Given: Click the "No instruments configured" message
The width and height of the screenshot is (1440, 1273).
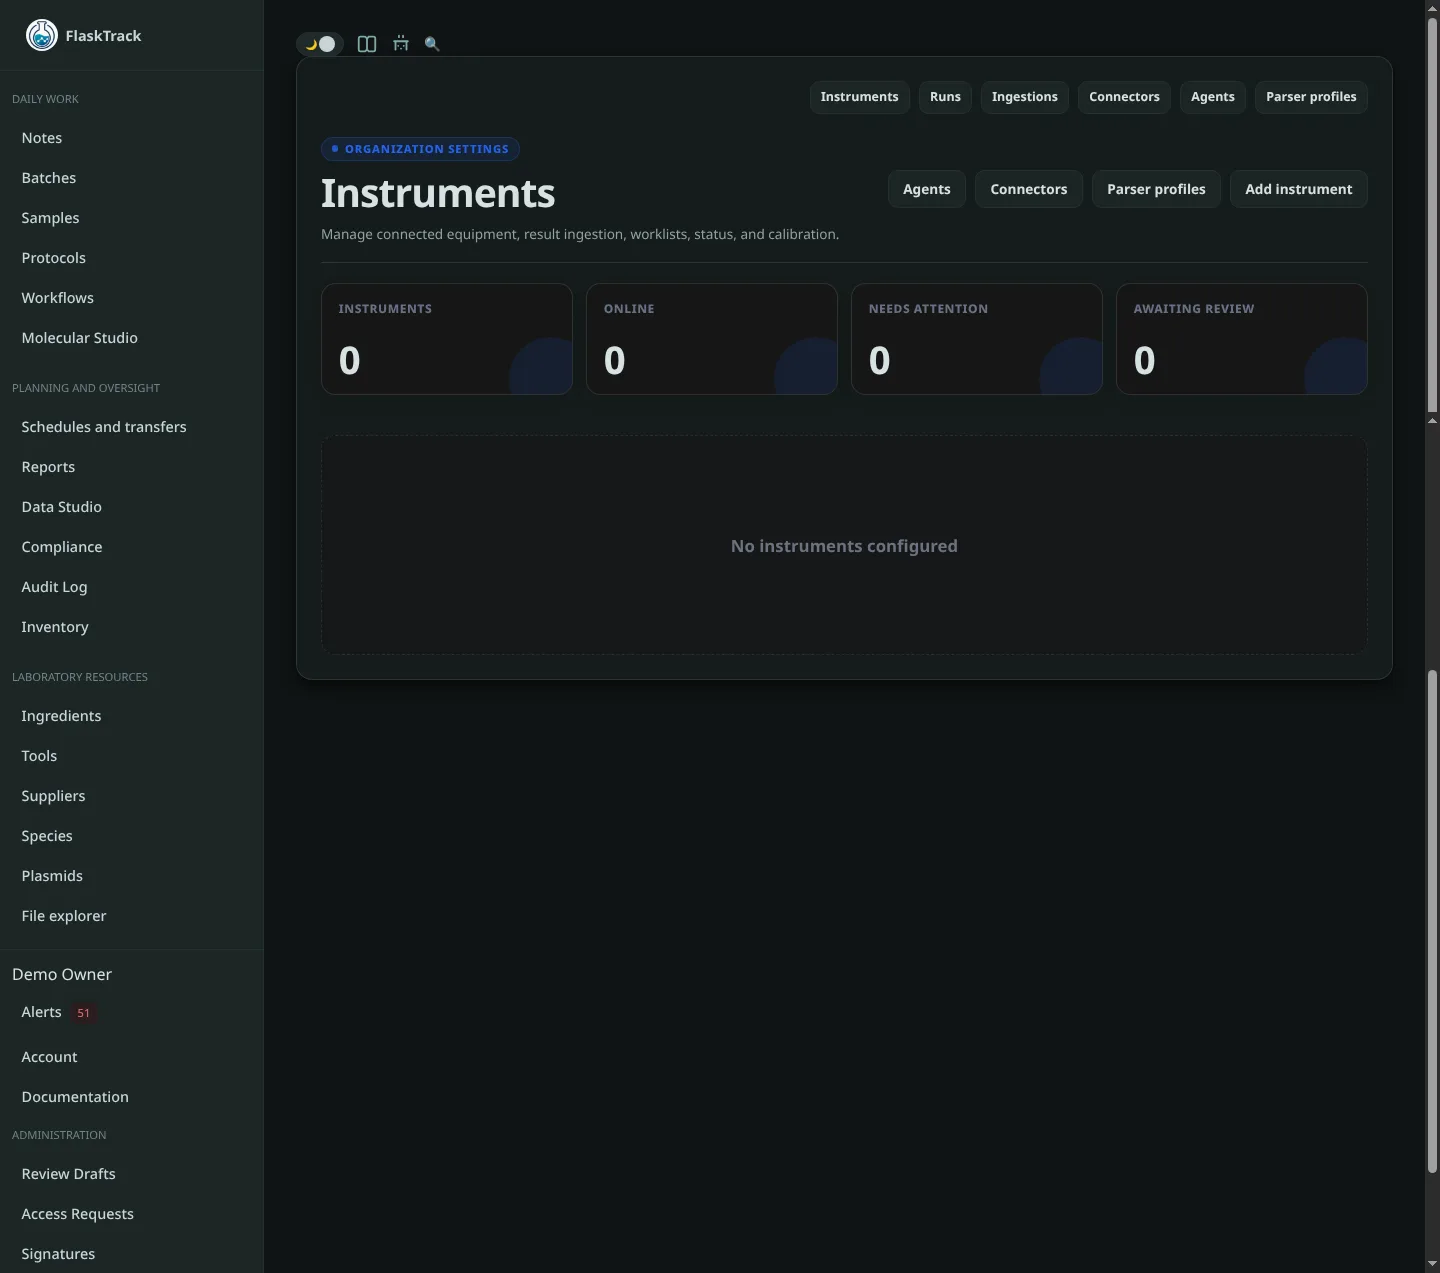Looking at the screenshot, I should (844, 546).
